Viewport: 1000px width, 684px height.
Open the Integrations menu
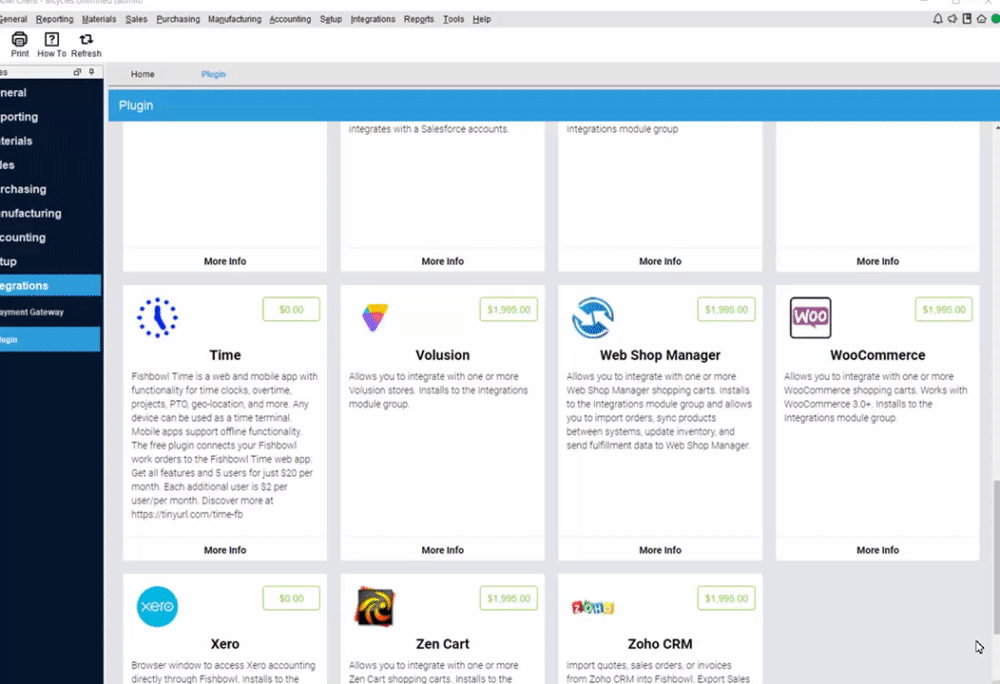tap(373, 19)
